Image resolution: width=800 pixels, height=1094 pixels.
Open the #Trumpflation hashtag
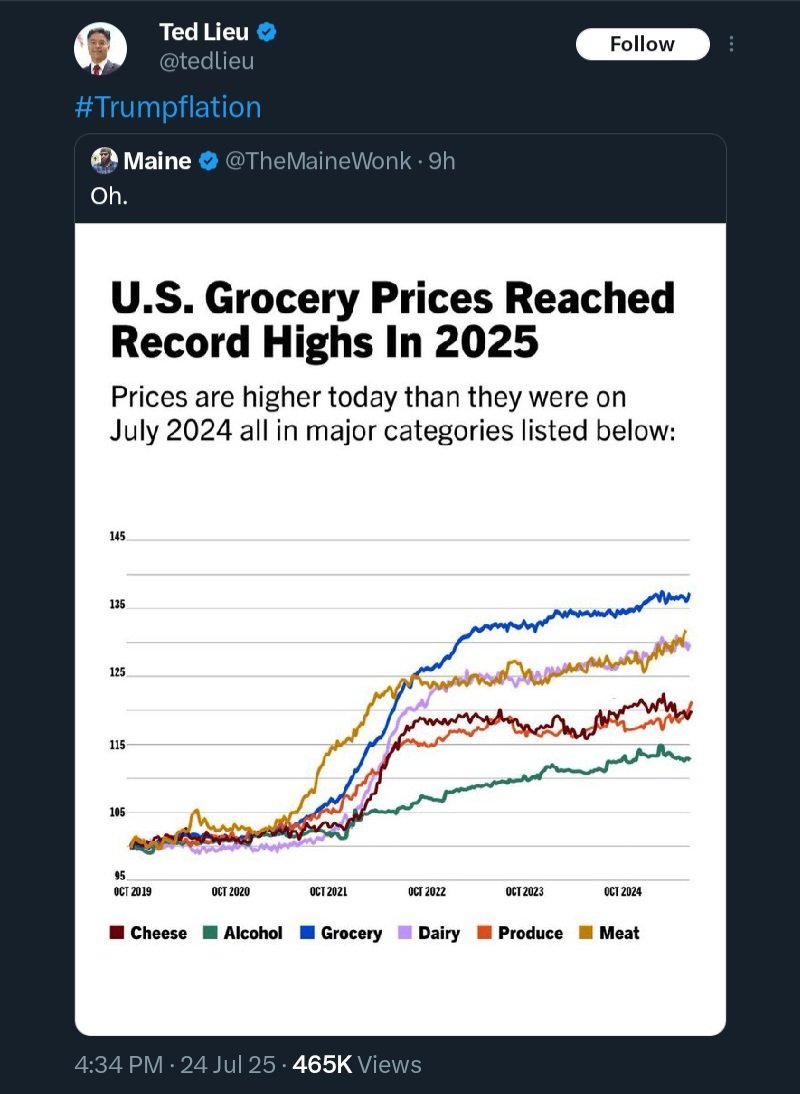click(168, 107)
